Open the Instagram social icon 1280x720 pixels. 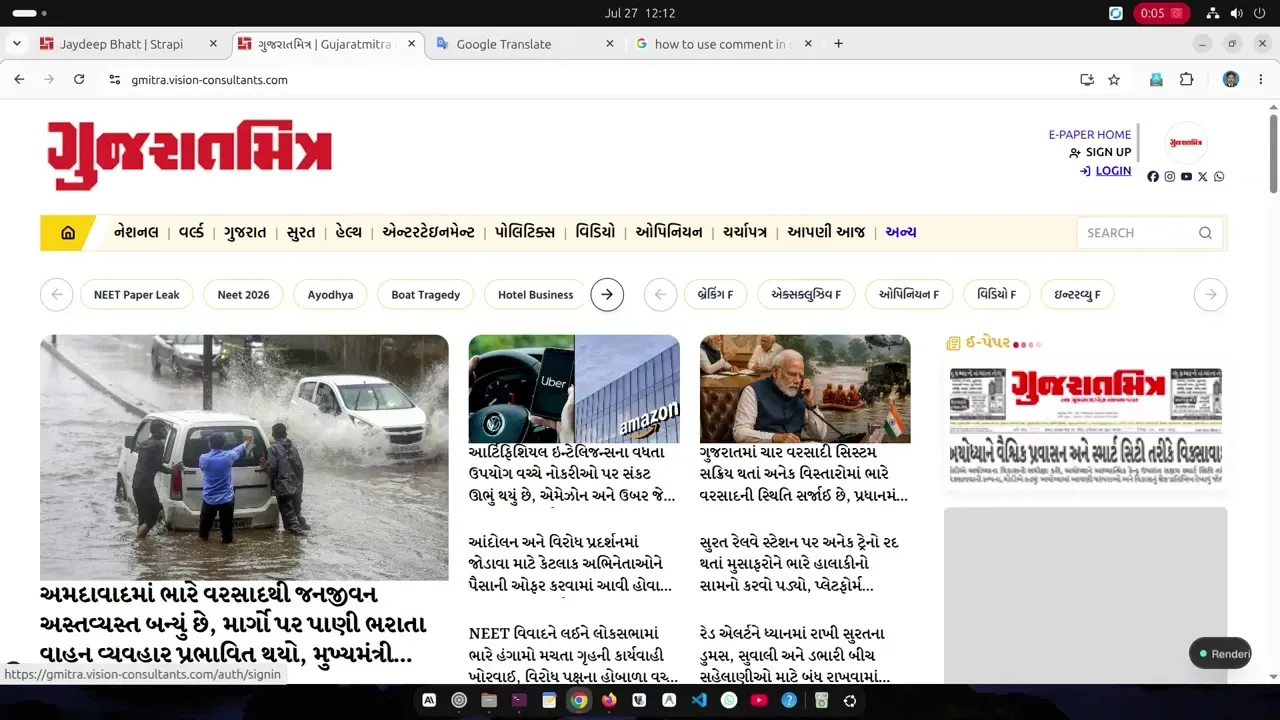1170,177
